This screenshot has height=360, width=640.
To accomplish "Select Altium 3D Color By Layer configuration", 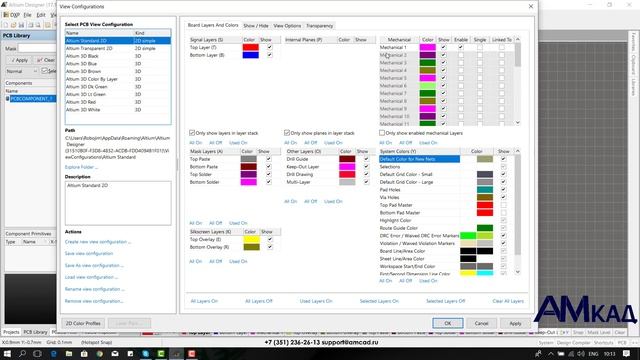I will click(x=118, y=79).
